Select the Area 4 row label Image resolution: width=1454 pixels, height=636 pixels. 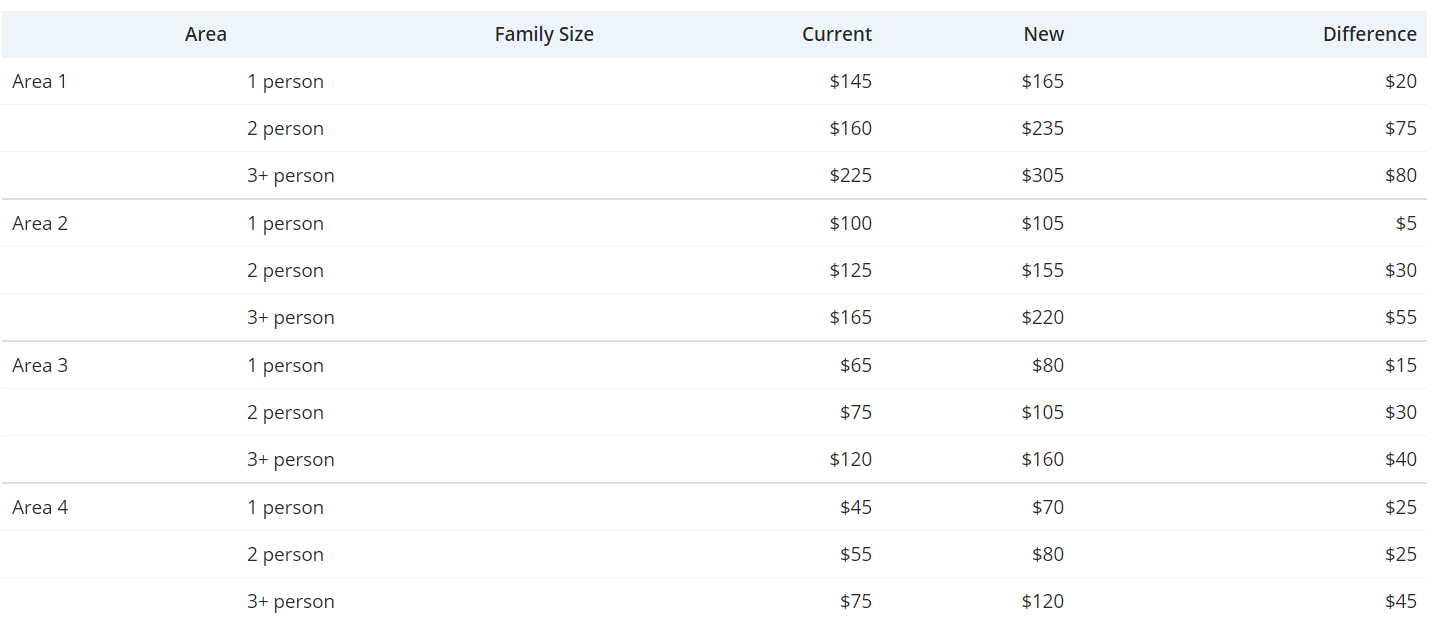(40, 507)
